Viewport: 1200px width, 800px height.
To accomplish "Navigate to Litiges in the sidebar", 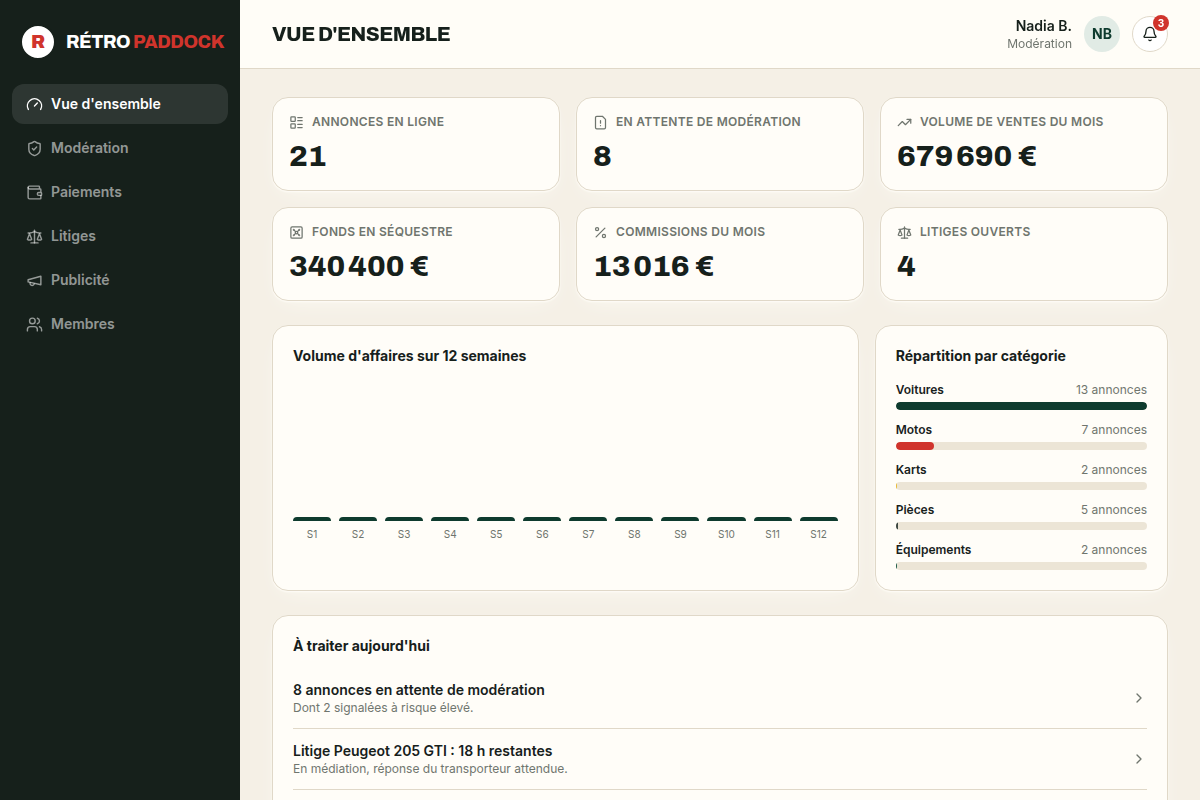I will pyautogui.click(x=120, y=236).
